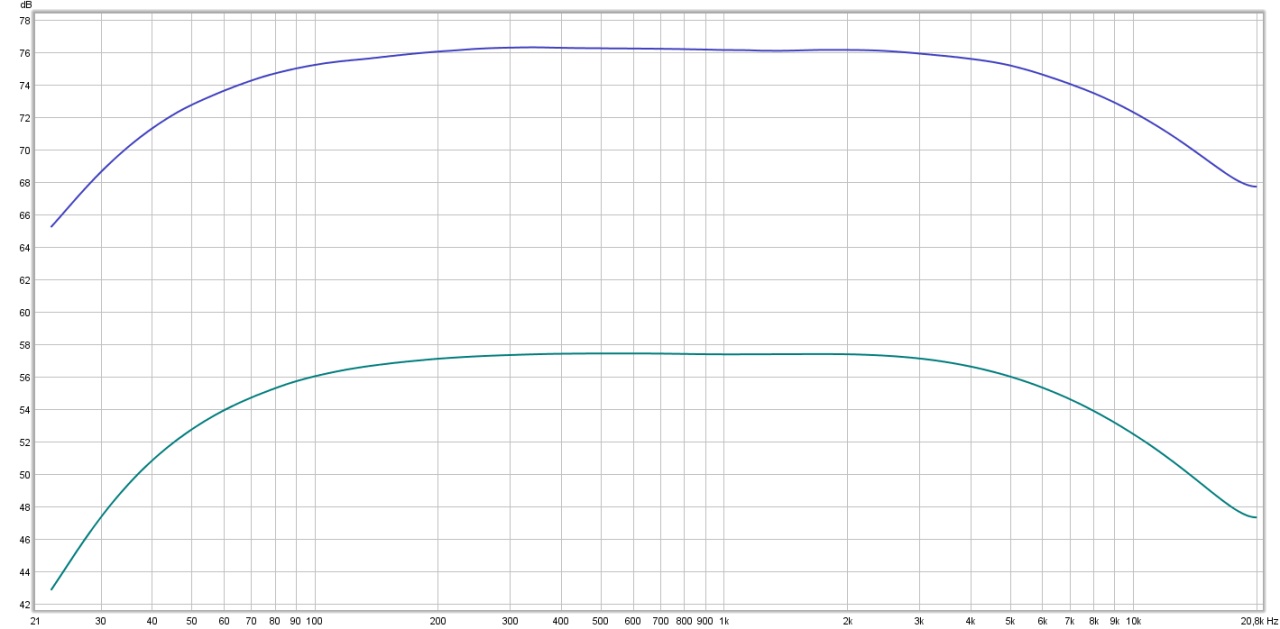The image size is (1280, 629).
Task: Select right end of the purple curve
Action: (1256, 187)
